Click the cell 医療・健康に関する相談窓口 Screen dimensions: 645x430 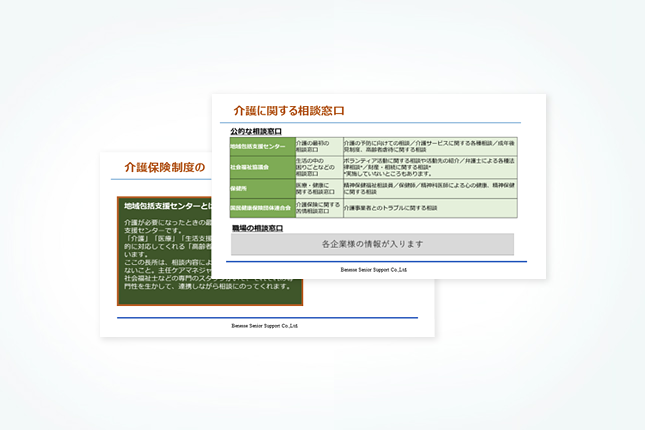pos(319,188)
